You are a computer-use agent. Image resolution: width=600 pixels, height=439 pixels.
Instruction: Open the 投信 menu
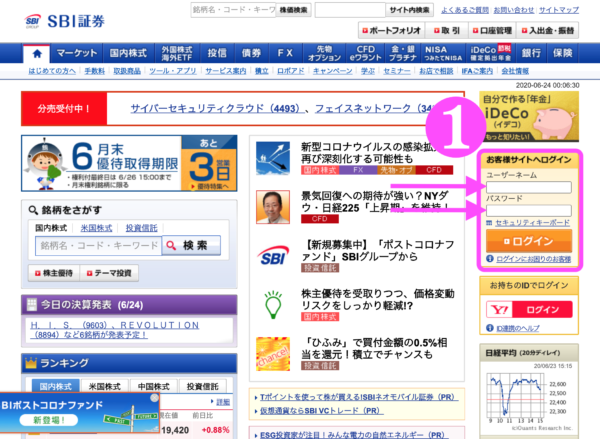coord(217,53)
